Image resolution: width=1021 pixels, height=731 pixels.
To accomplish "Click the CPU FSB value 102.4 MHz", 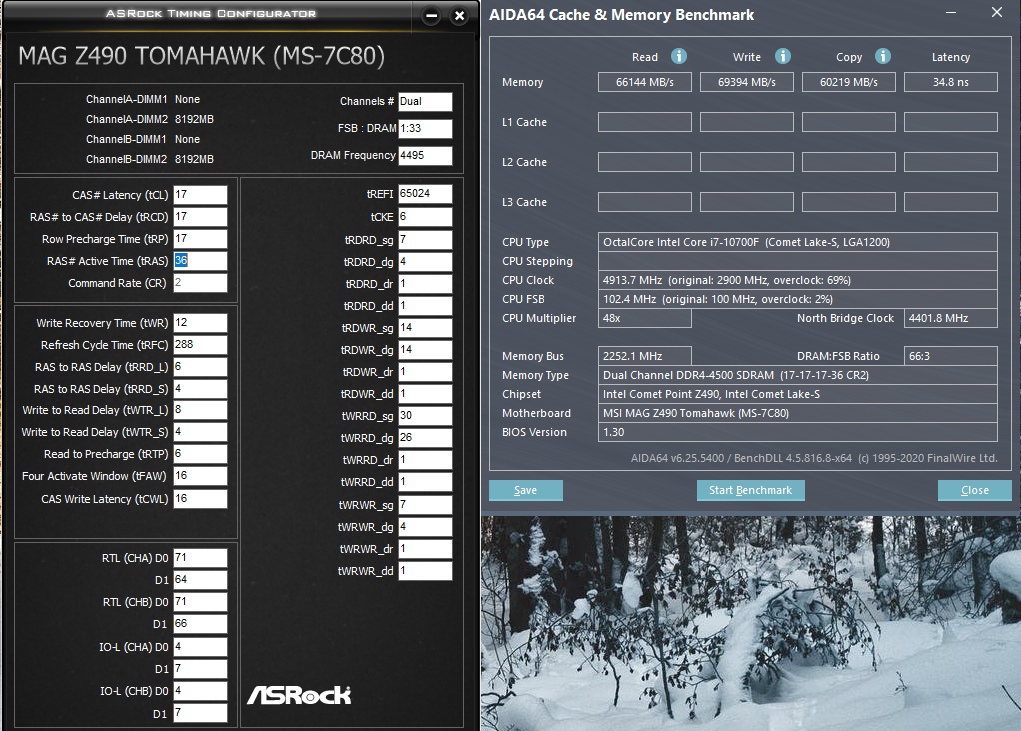I will 798,299.
